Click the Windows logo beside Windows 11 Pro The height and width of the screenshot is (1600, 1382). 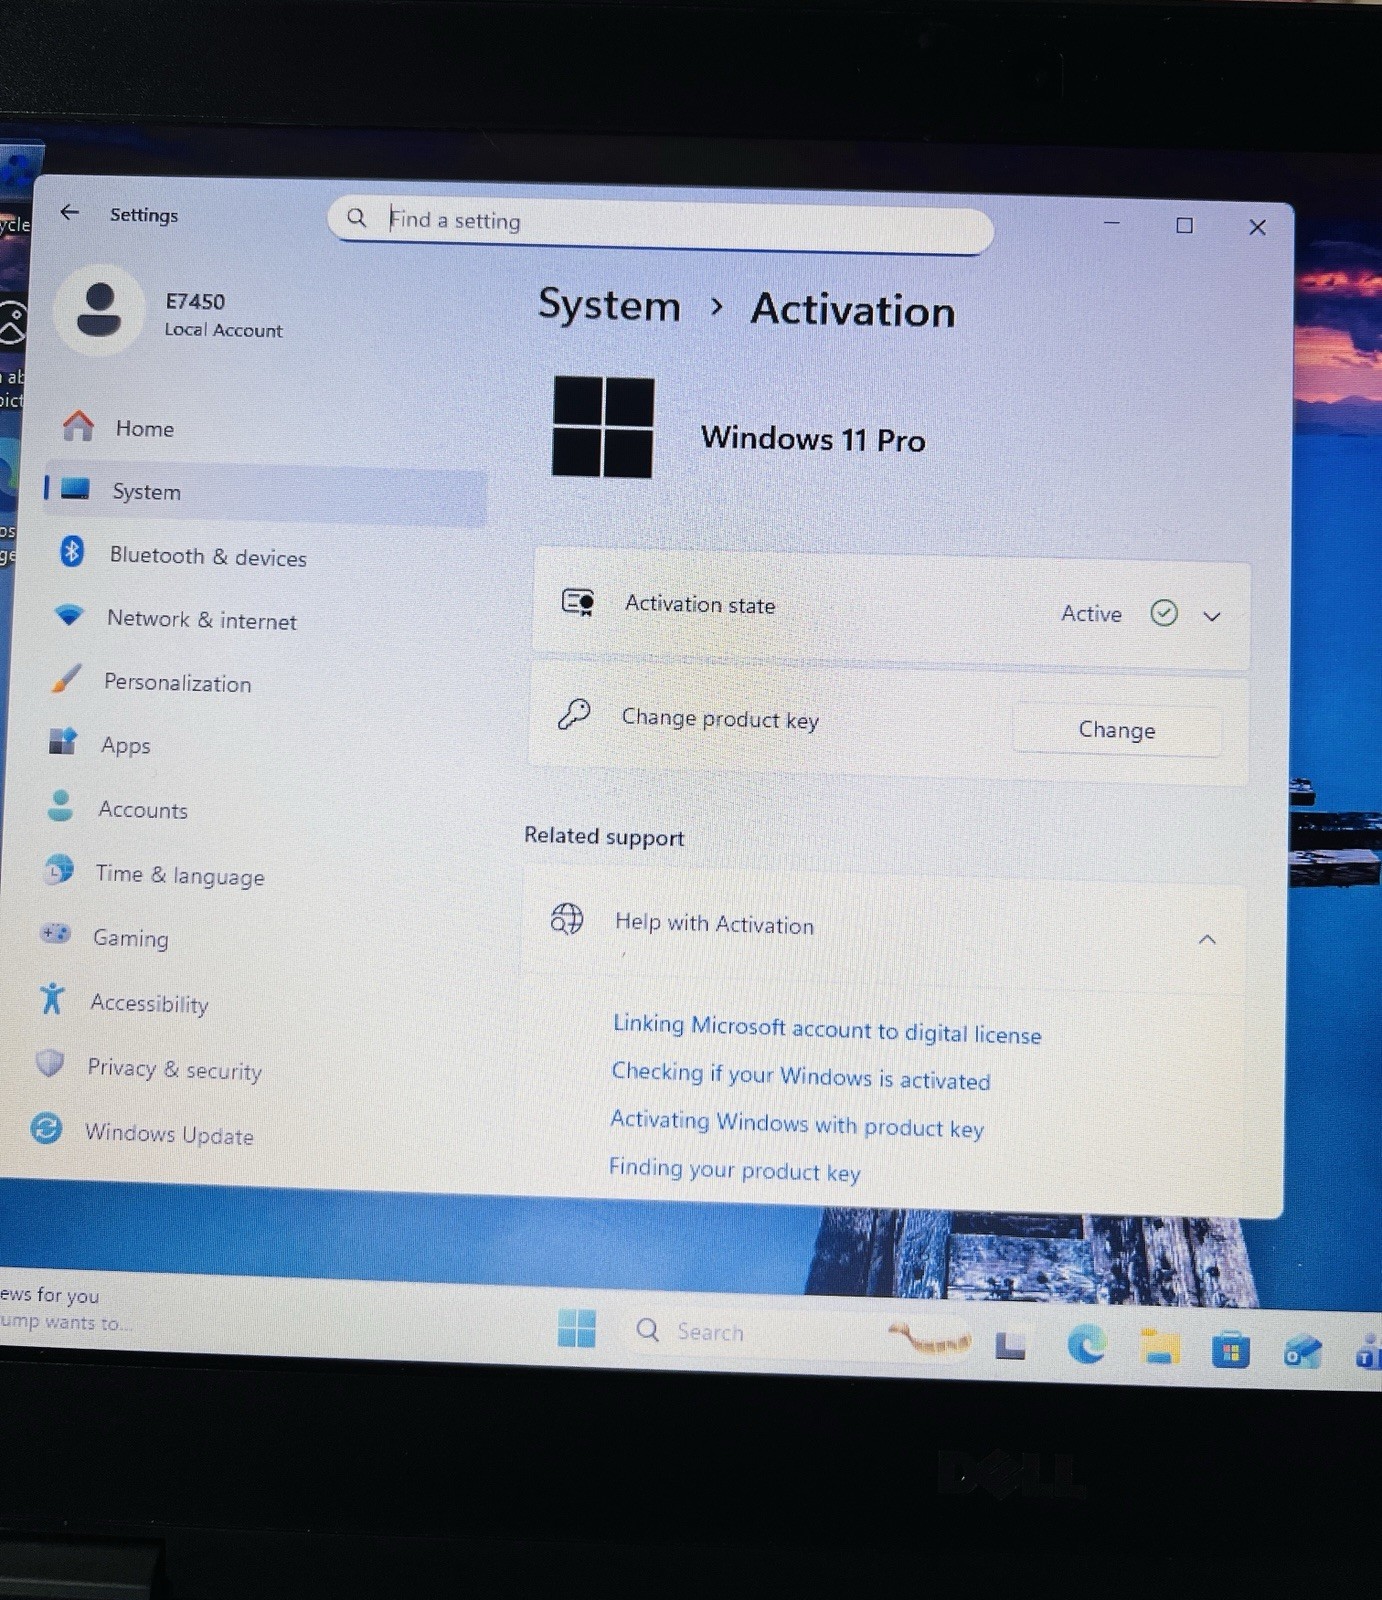[x=603, y=426]
